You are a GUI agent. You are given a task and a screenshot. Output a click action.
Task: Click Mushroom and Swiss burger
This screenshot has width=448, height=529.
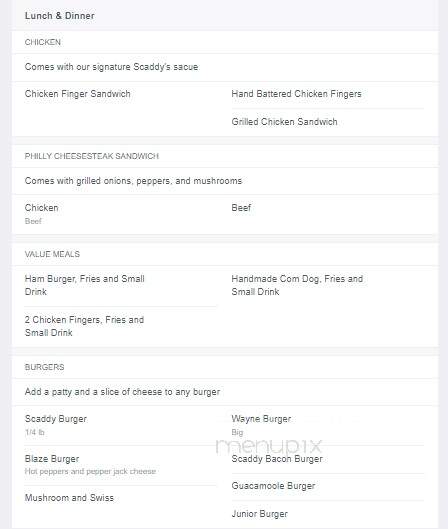(x=69, y=498)
